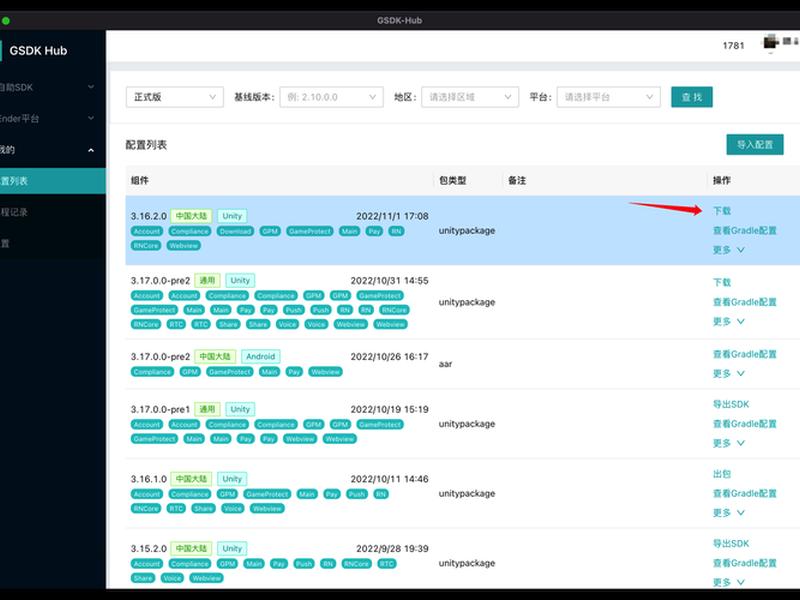The image size is (800, 600).
Task: Click Voice tag in 3.16.1.0 row
Action: (x=233, y=509)
